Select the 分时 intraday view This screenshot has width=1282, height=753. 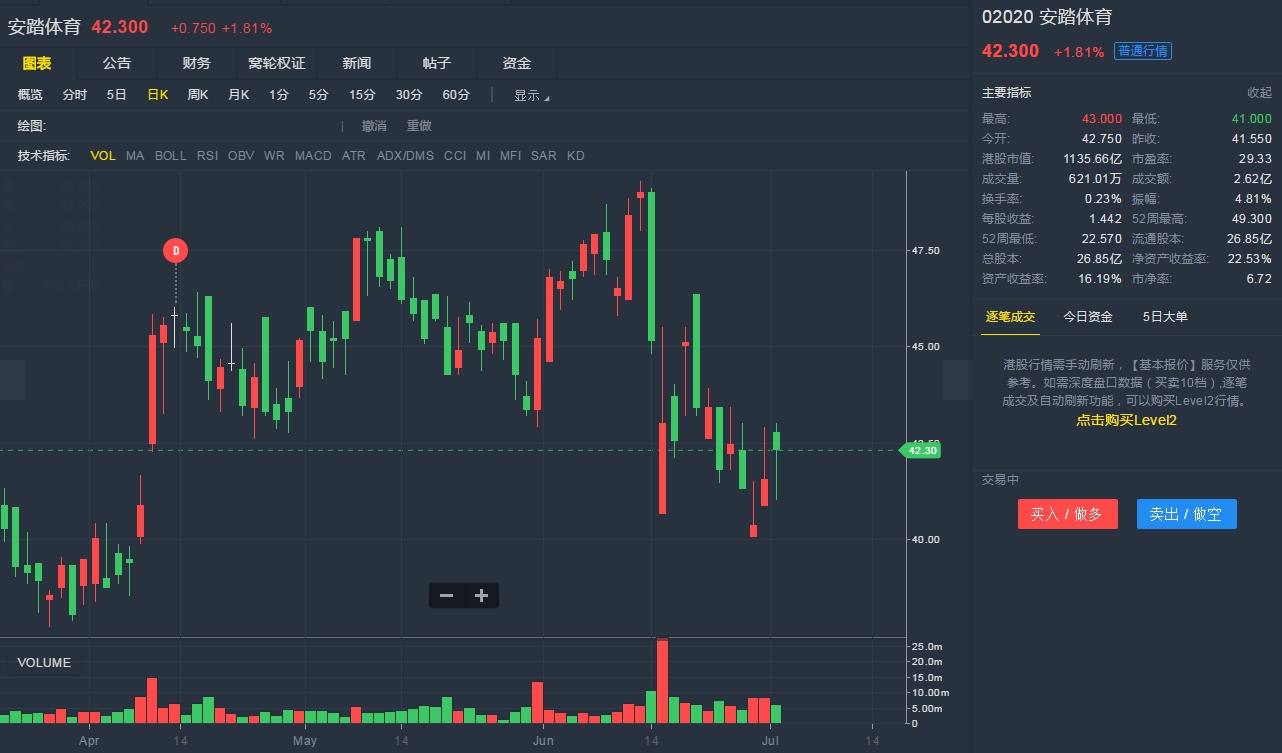click(75, 95)
